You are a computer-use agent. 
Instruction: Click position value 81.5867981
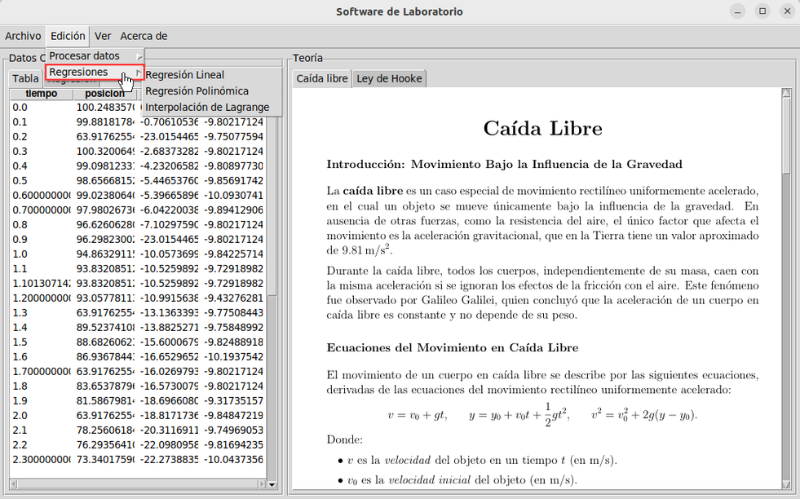coord(106,402)
